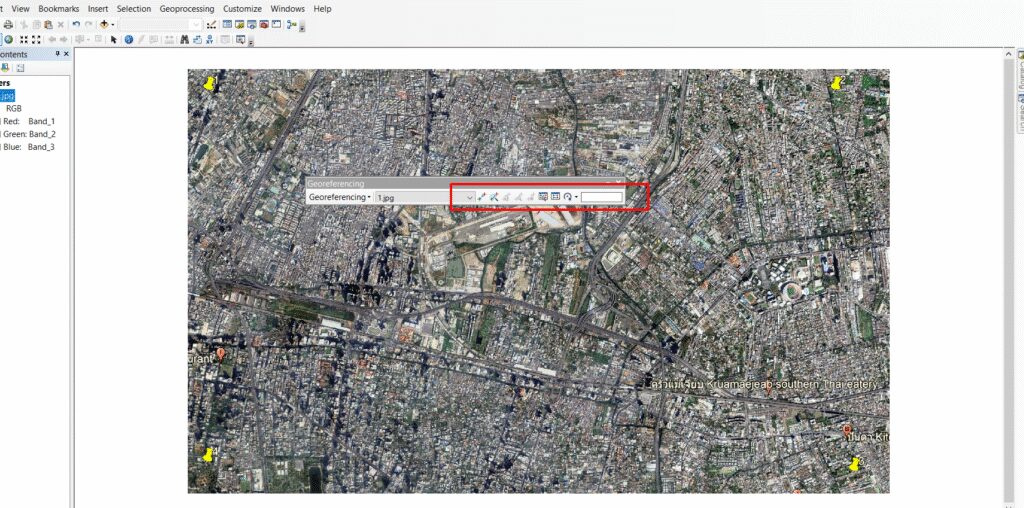Close the Table Of Contents panel

point(66,54)
